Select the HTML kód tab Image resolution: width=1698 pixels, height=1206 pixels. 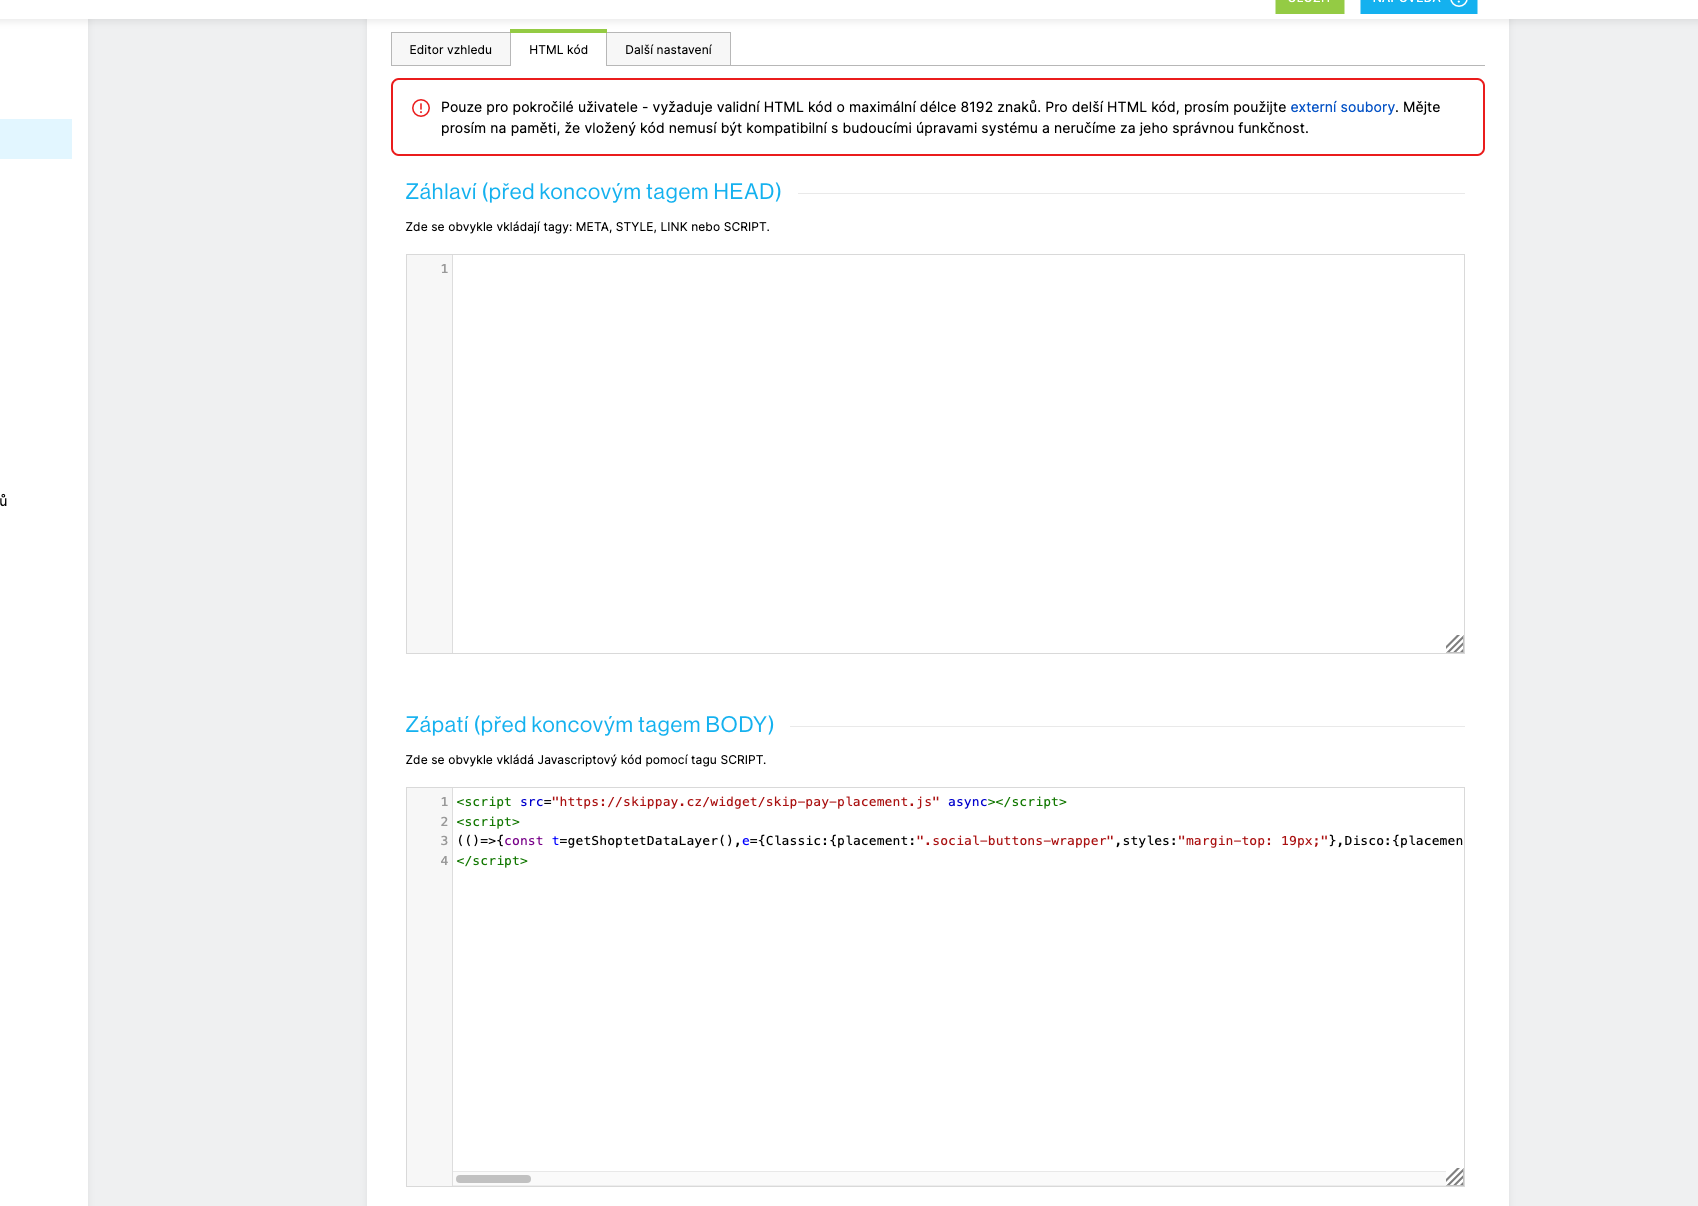(x=558, y=48)
